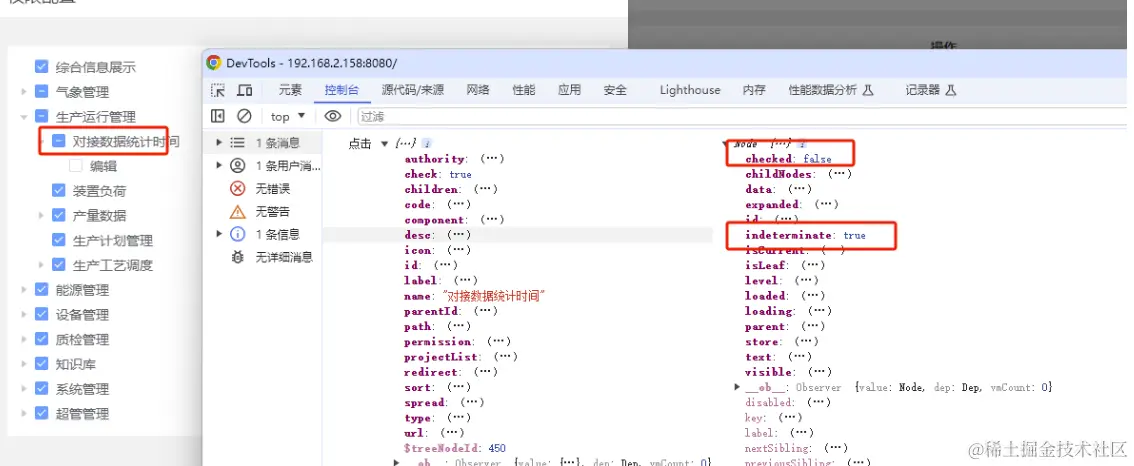
Task: Invoke the projectList property getter (…)
Action: tap(506, 357)
